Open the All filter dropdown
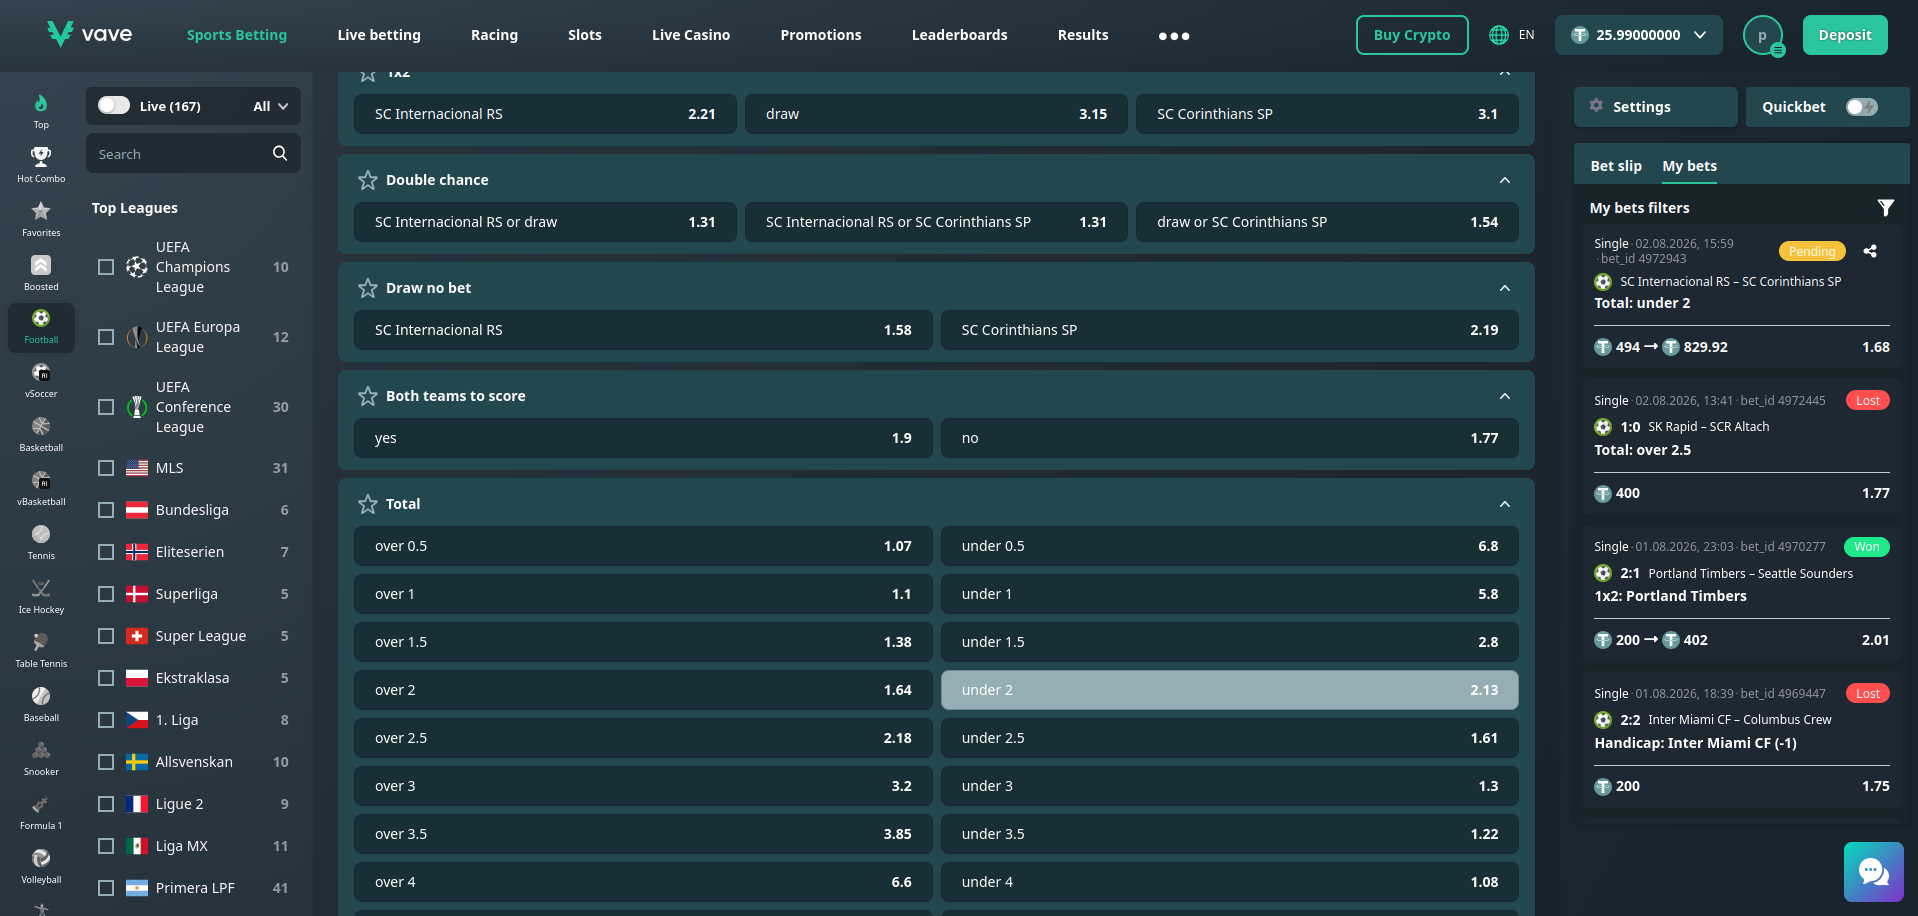1918x916 pixels. [270, 106]
